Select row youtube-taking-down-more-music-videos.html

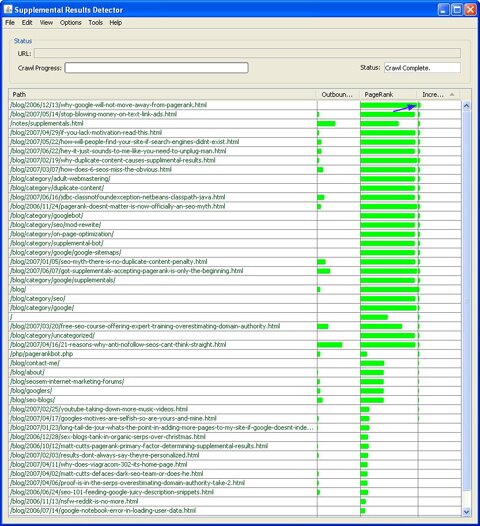[x=235, y=410]
